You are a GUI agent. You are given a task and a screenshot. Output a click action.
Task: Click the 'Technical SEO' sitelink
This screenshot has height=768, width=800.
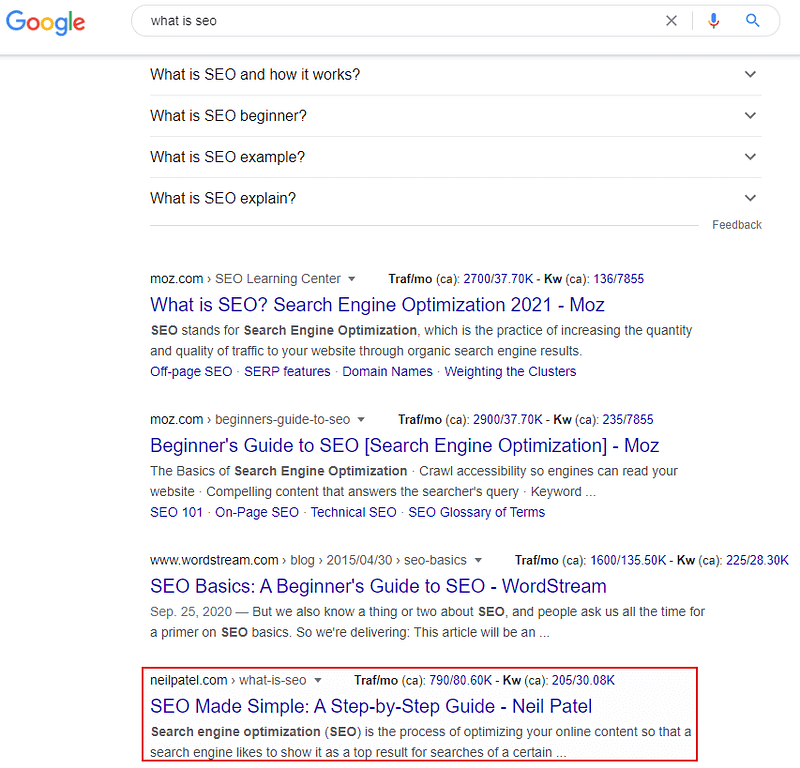click(x=353, y=512)
